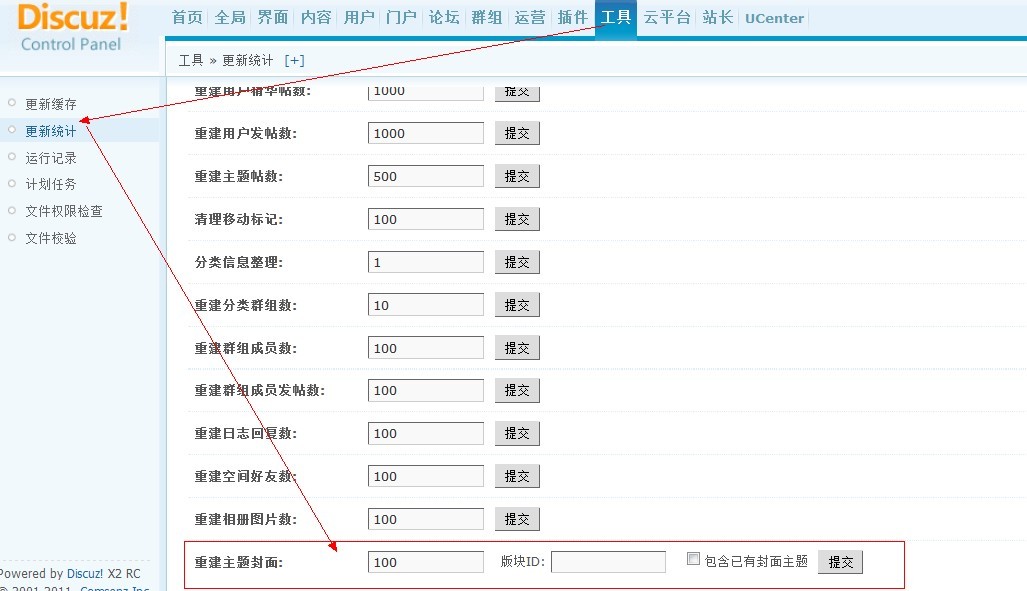The image size is (1027, 591).
Task: Click the 重建用户发帖数 input field
Action: click(x=426, y=133)
